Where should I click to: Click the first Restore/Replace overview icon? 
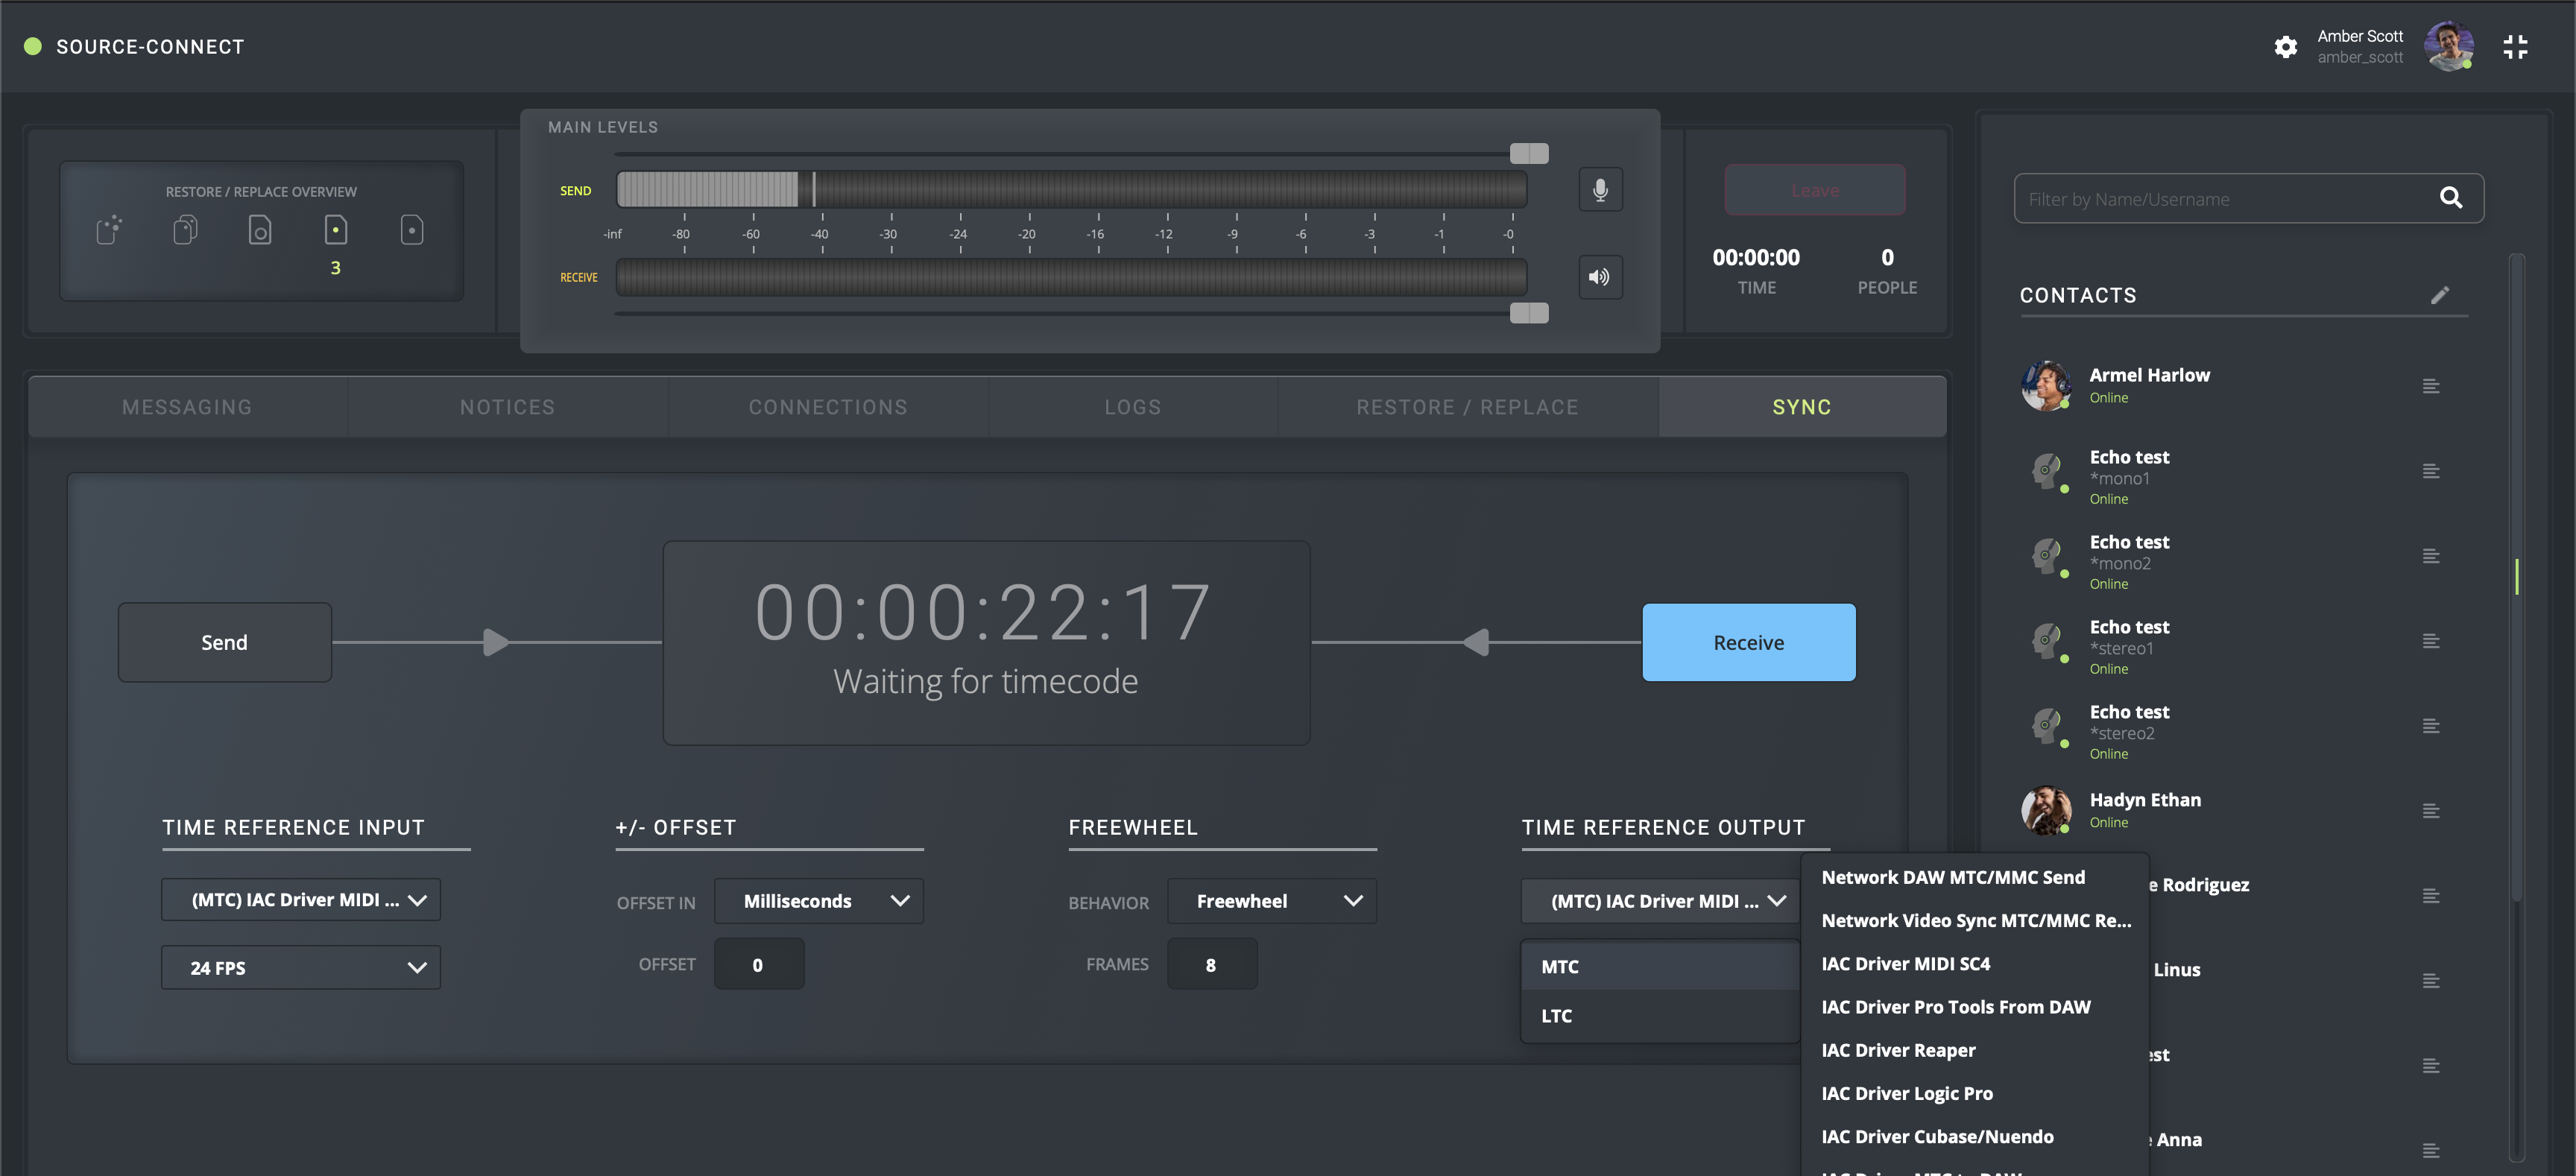click(109, 230)
